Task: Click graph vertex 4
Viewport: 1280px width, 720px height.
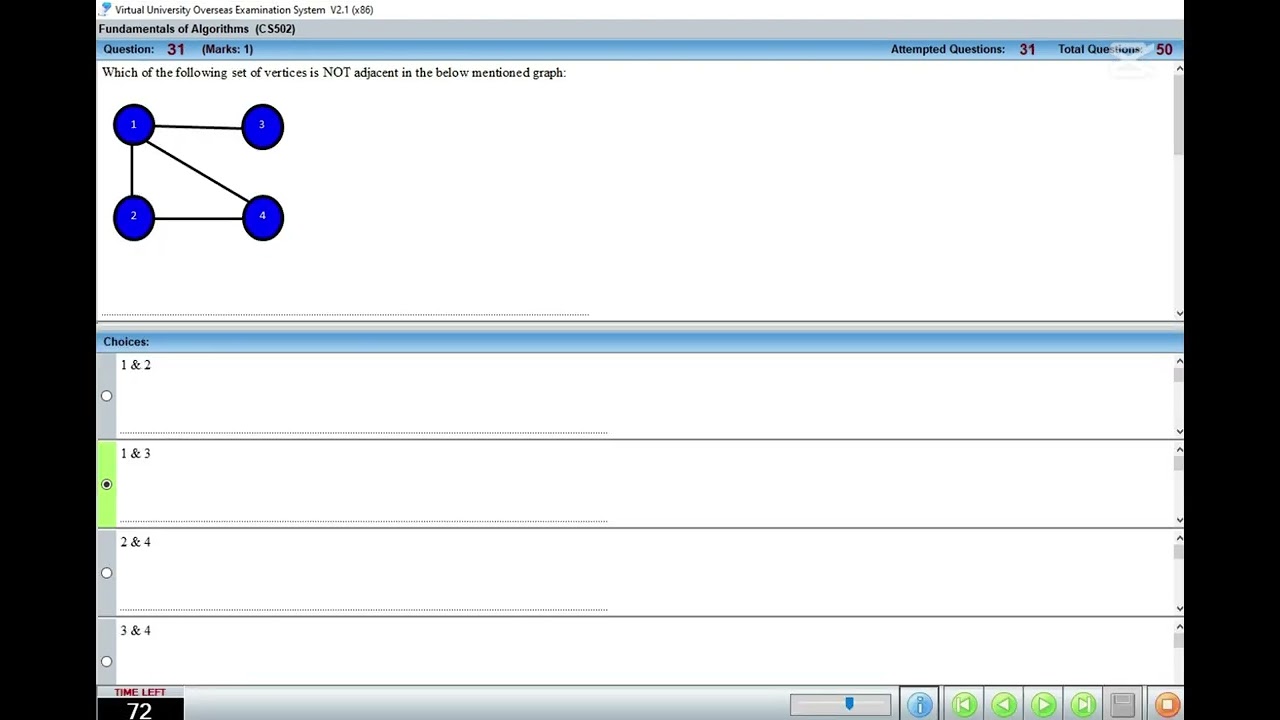Action: (262, 217)
